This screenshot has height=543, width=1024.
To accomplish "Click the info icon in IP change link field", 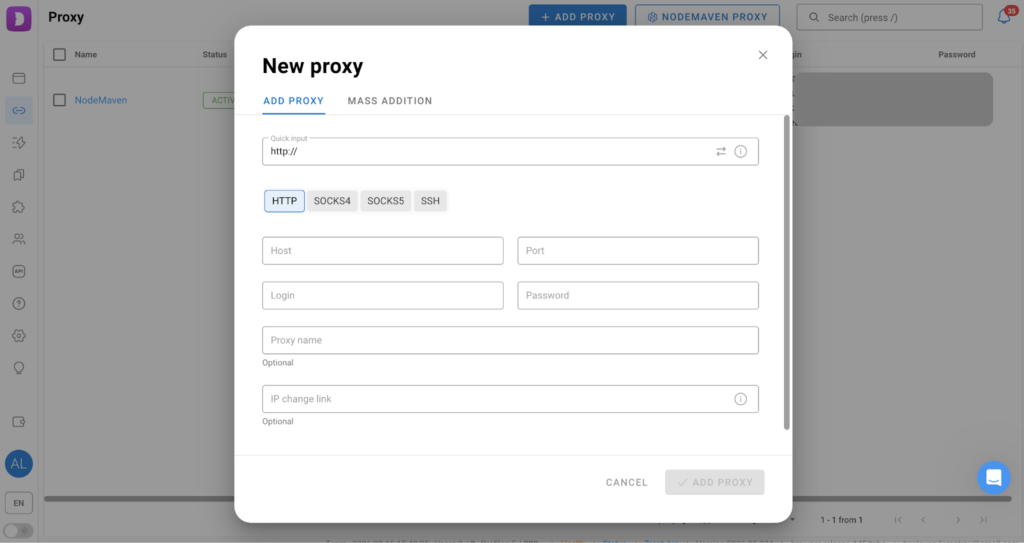I will [x=741, y=399].
